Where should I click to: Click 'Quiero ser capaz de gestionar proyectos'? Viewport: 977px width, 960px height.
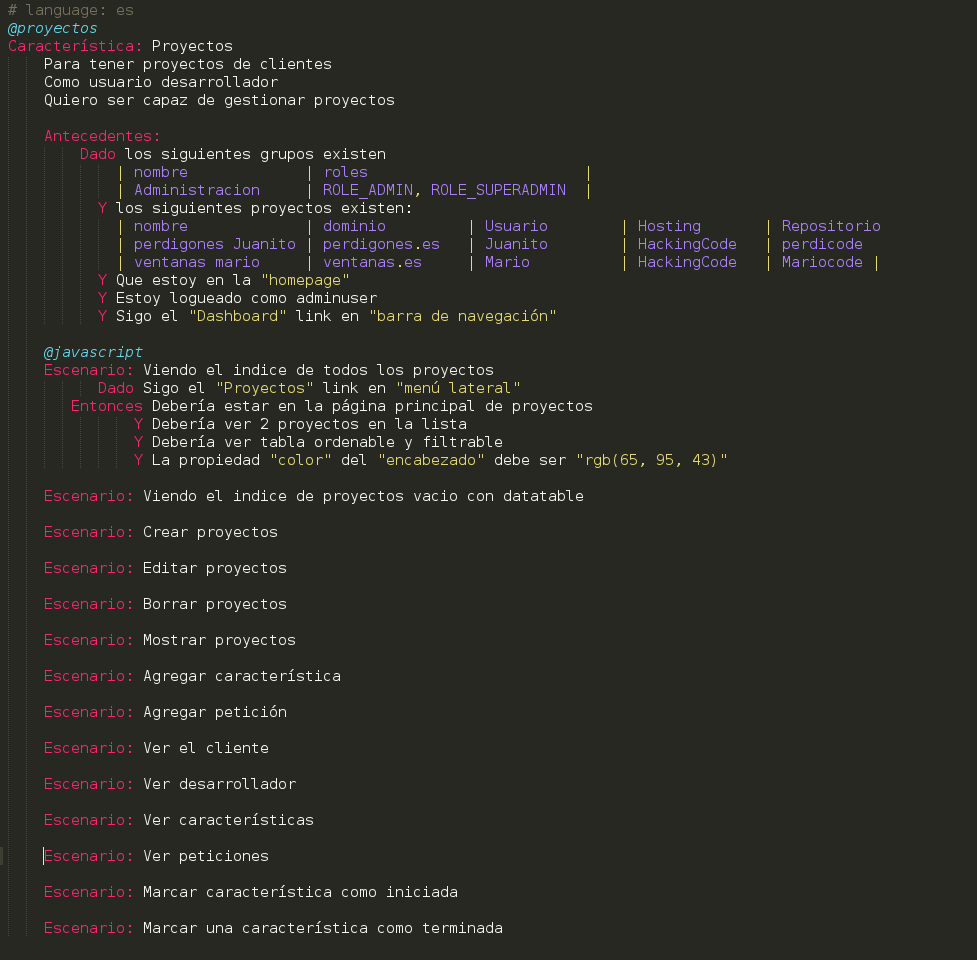pos(219,100)
